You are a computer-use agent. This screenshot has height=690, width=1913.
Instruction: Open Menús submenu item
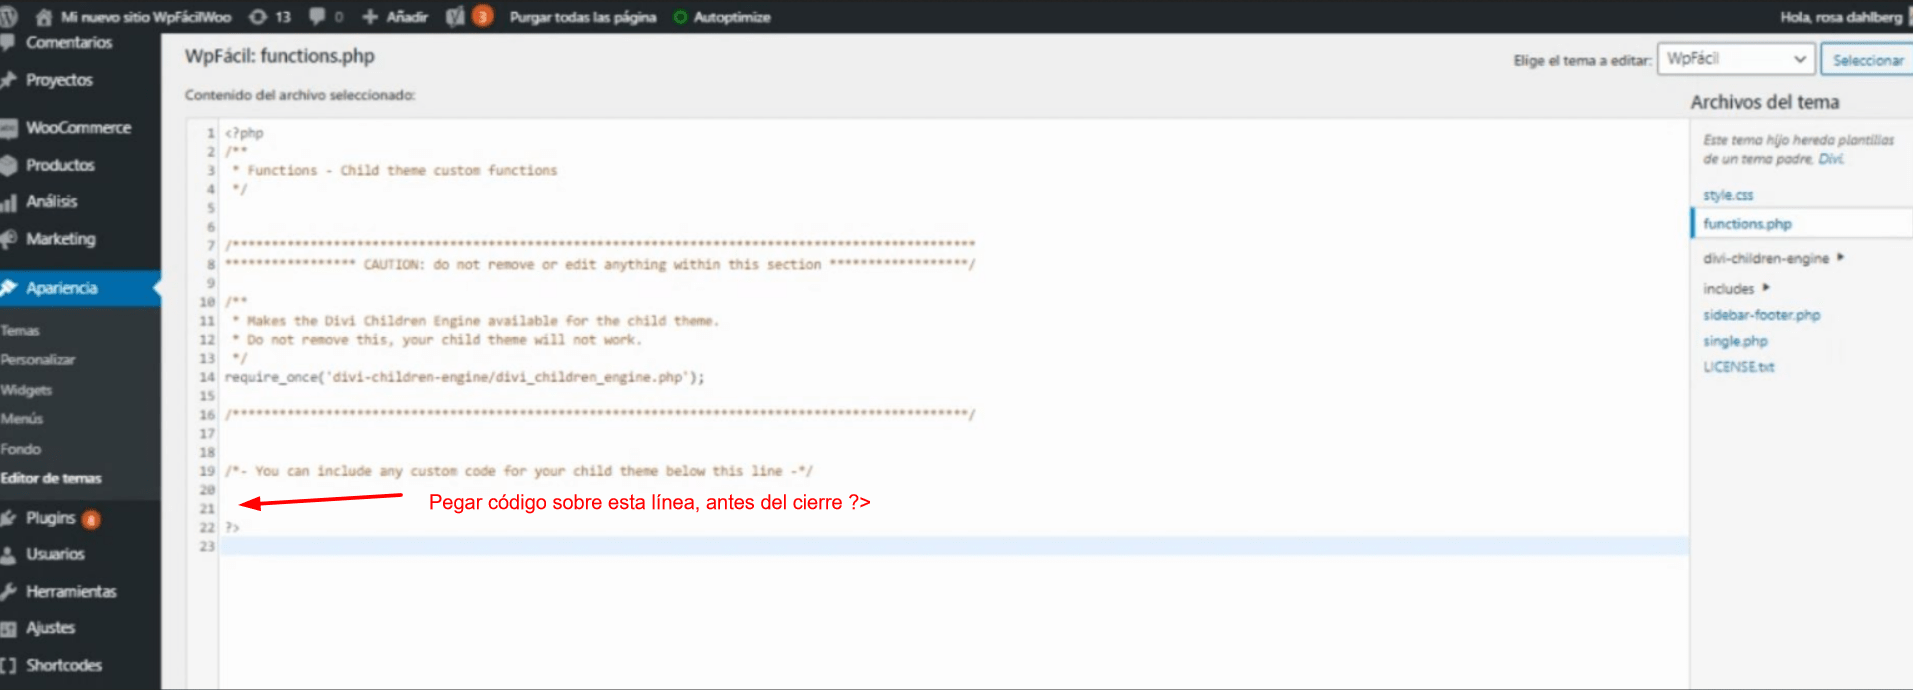22,418
